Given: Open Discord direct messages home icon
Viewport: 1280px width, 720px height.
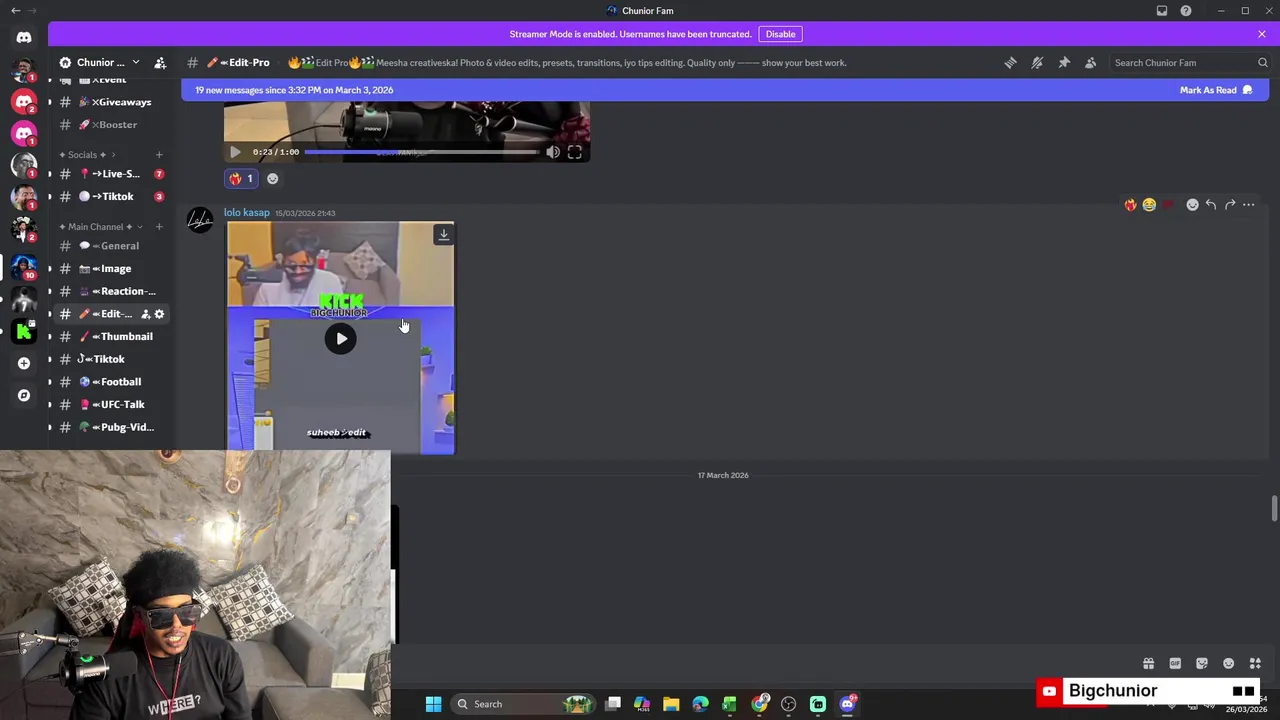Looking at the screenshot, I should coord(24,37).
